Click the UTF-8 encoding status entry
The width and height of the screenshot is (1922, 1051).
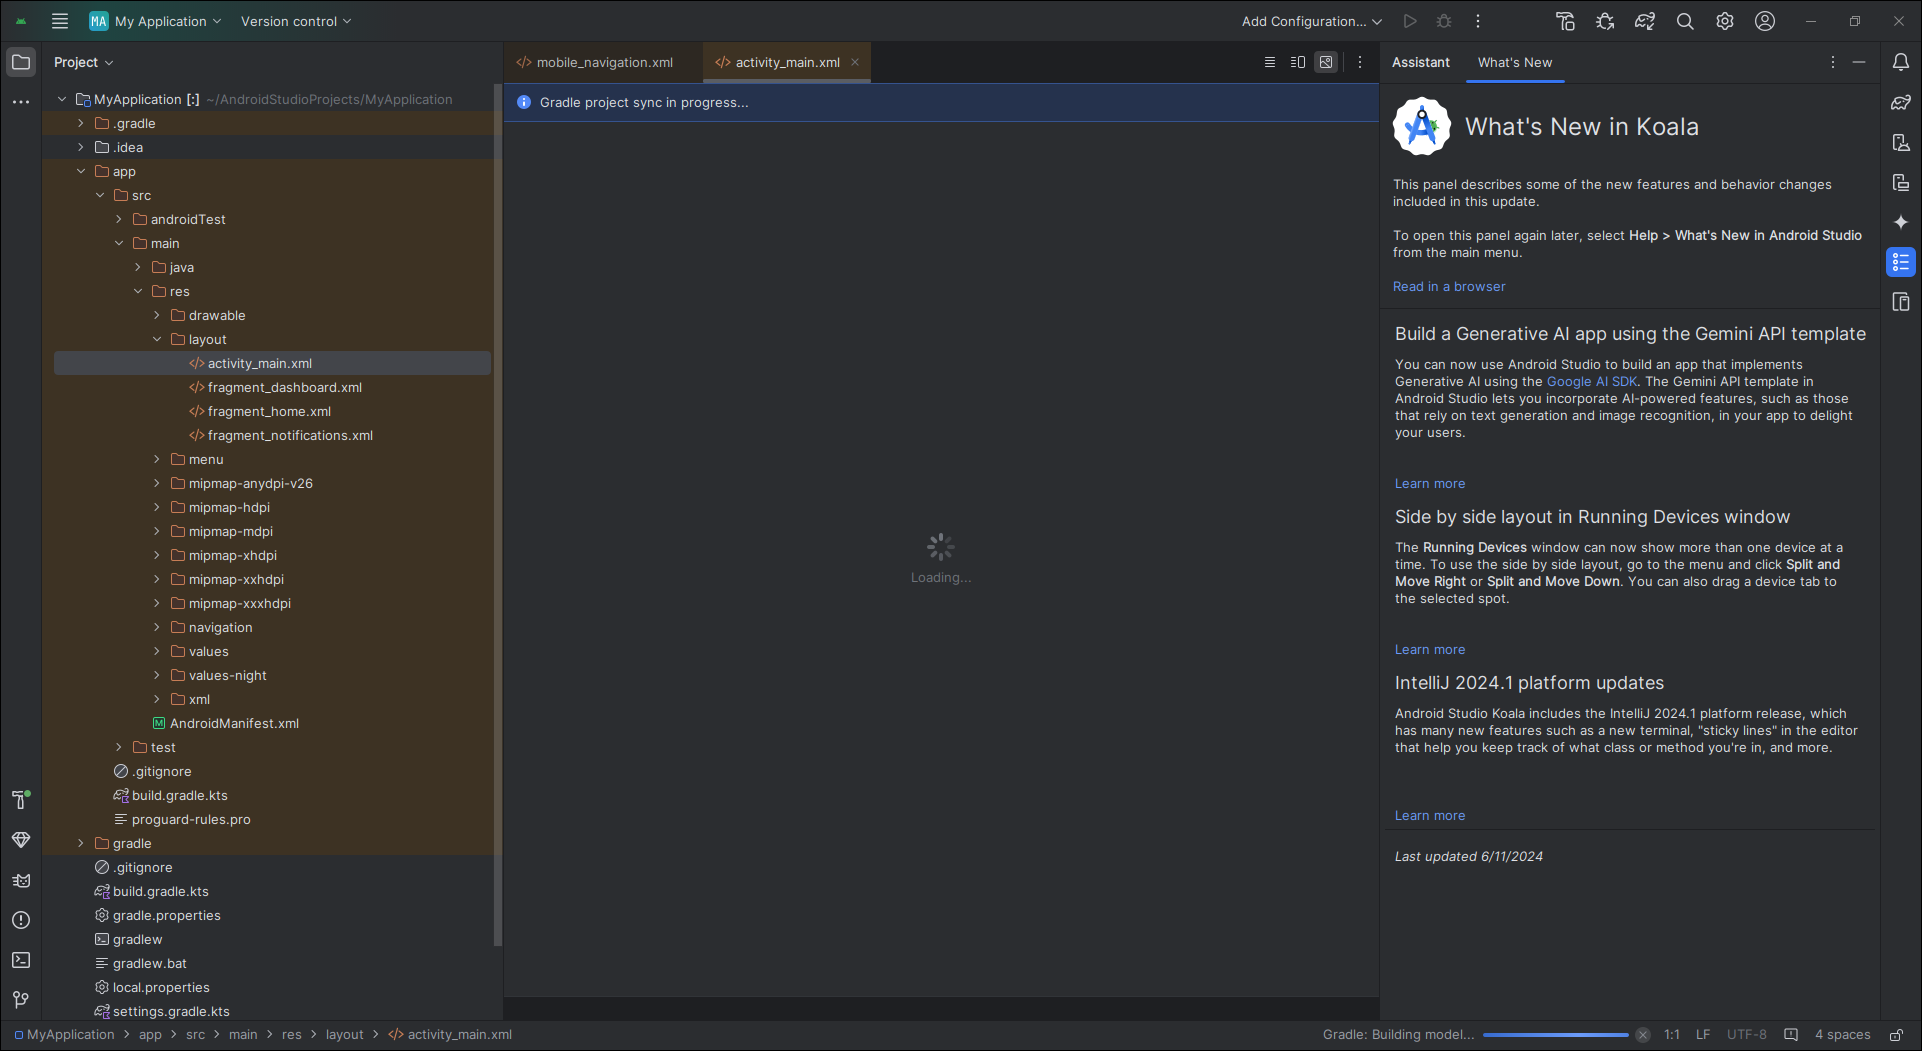[1746, 1035]
